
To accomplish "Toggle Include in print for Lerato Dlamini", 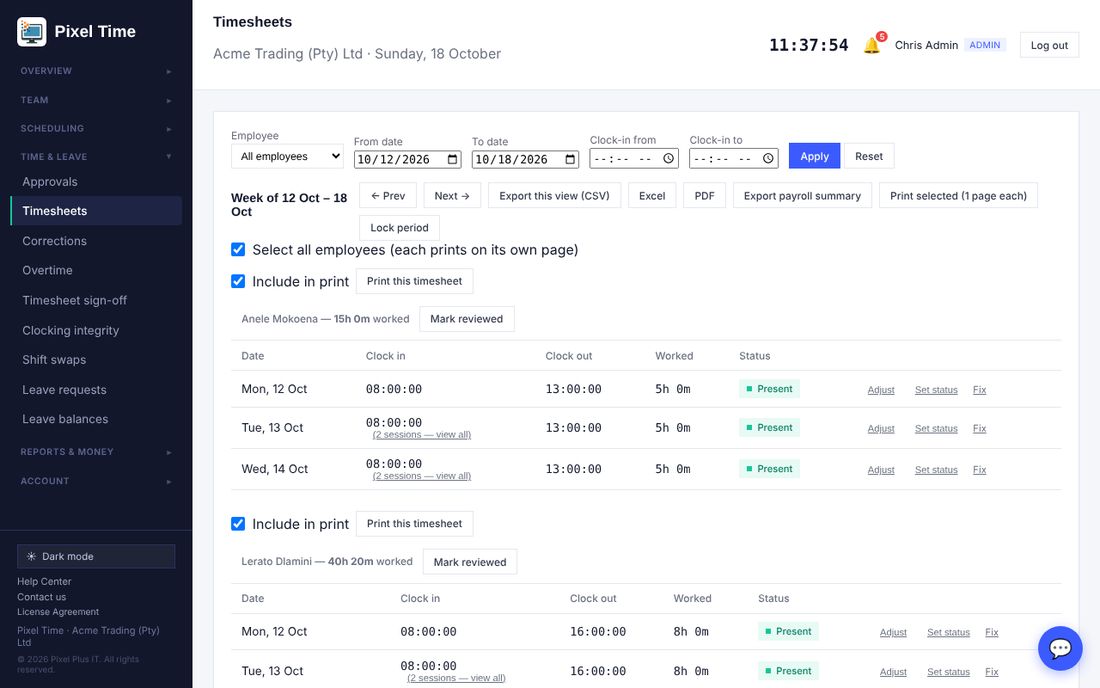I will pos(238,524).
